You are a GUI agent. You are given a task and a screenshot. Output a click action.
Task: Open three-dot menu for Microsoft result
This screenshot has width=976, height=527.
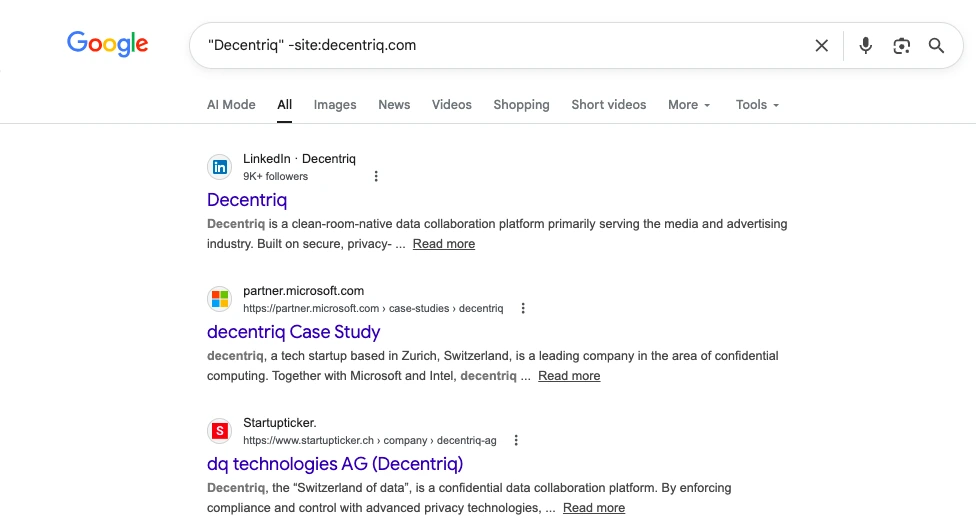click(522, 308)
